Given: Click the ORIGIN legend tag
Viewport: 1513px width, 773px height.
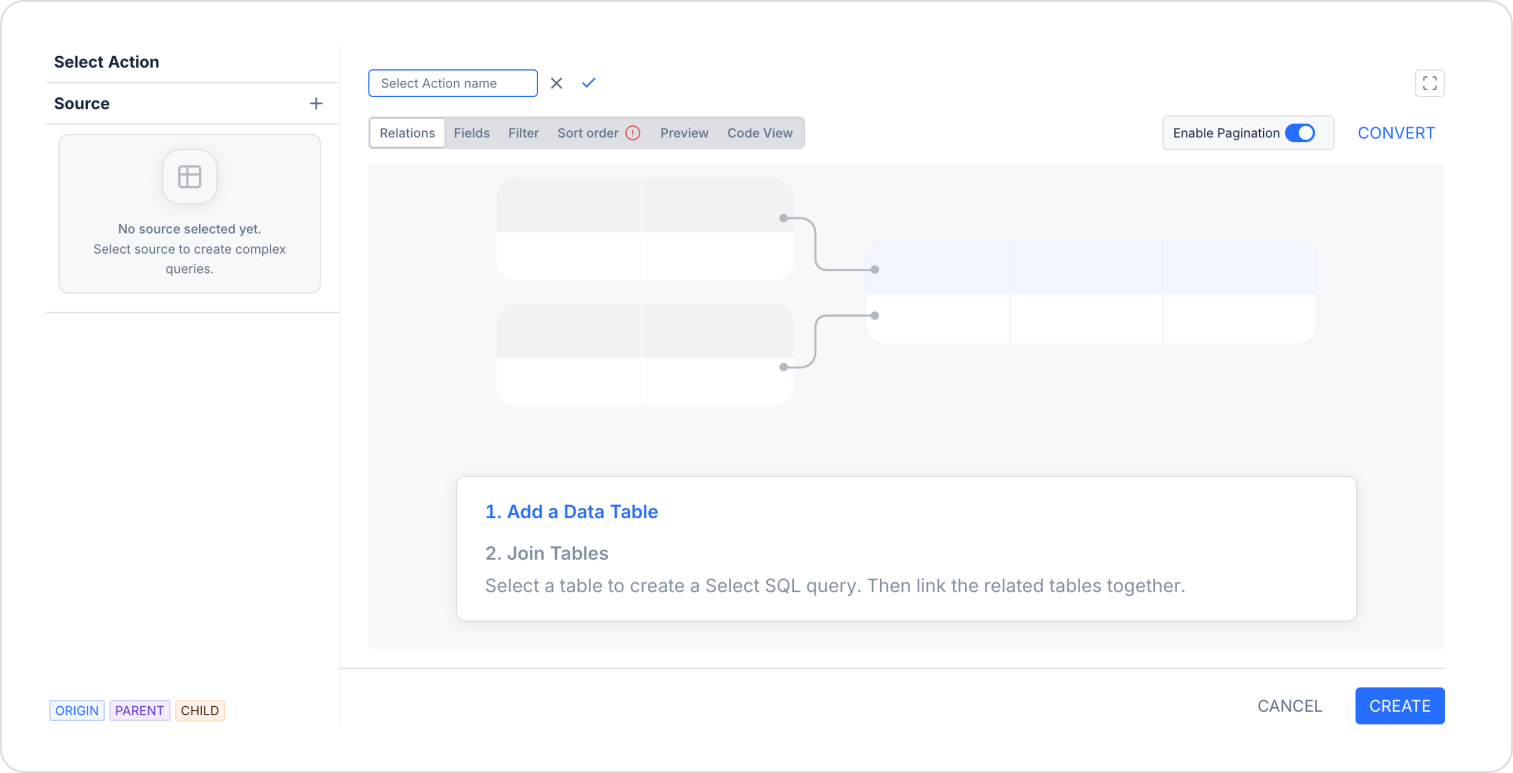Looking at the screenshot, I should coord(77,711).
